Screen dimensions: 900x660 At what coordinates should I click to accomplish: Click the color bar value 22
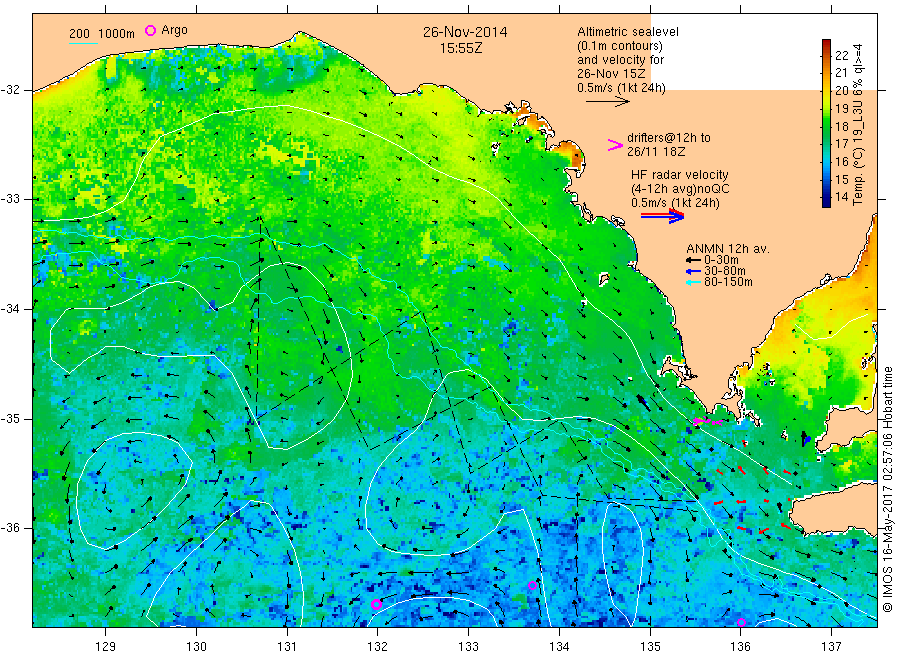pyautogui.click(x=841, y=56)
